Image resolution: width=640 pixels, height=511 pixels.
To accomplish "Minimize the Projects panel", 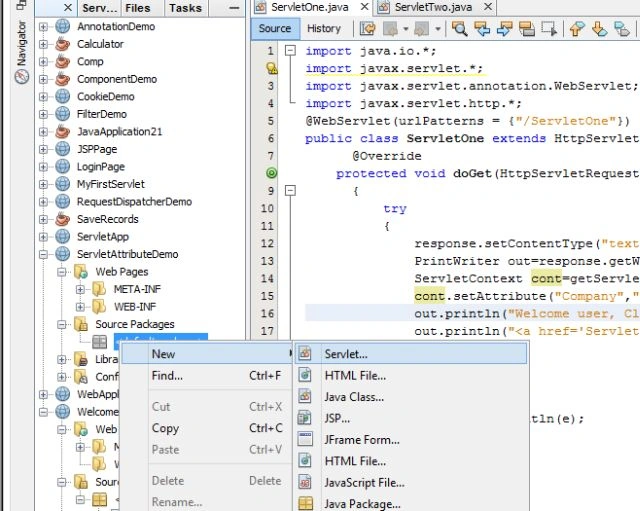I will point(234,8).
